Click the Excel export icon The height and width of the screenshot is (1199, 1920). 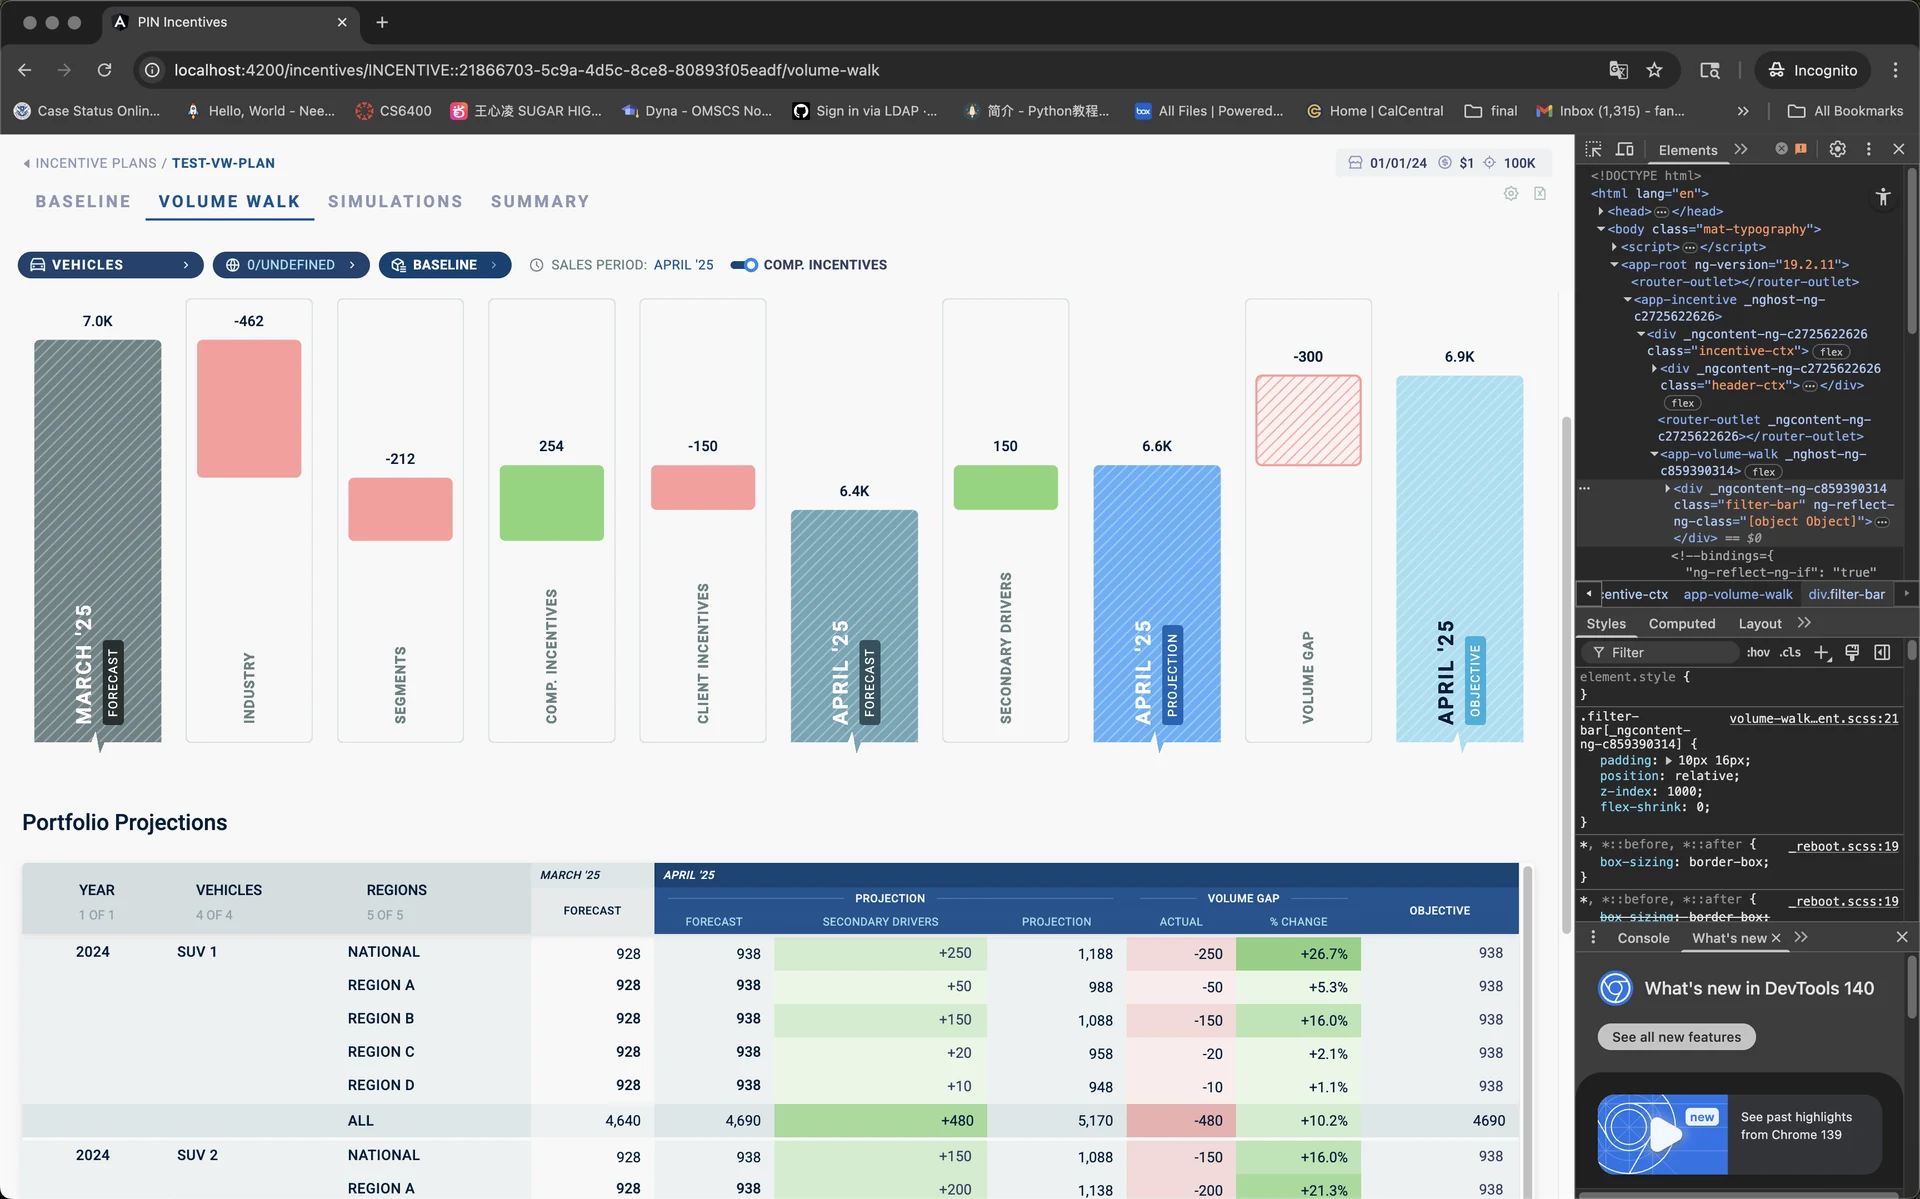1540,194
